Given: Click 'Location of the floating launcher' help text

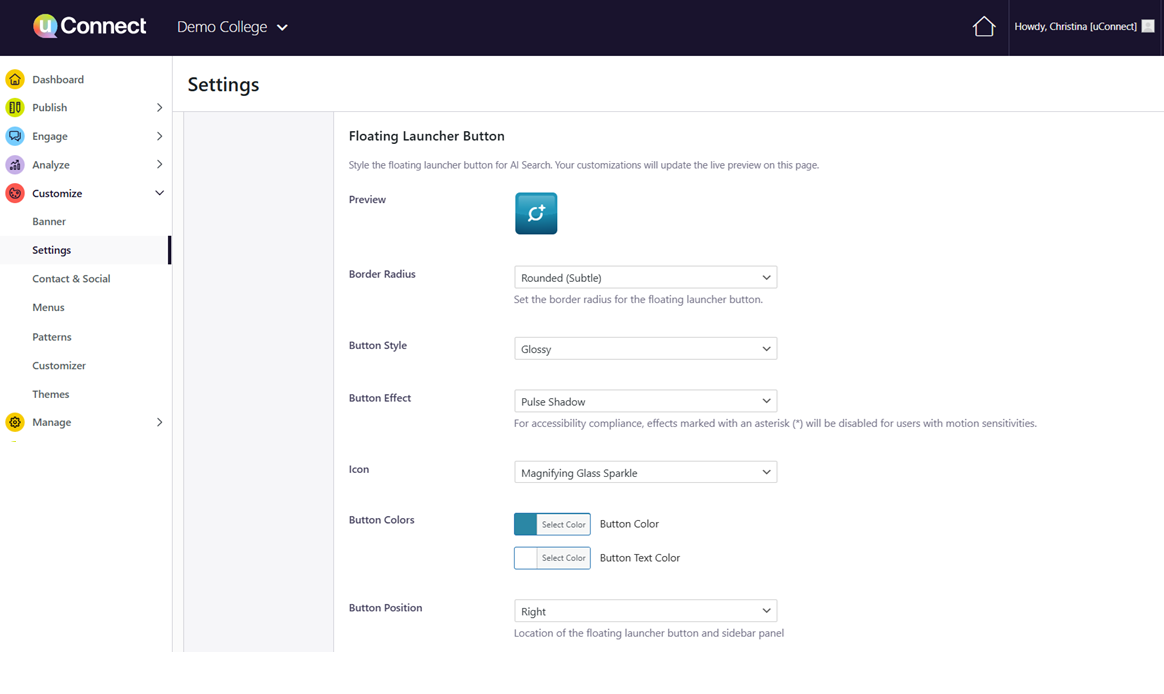Looking at the screenshot, I should point(649,633).
